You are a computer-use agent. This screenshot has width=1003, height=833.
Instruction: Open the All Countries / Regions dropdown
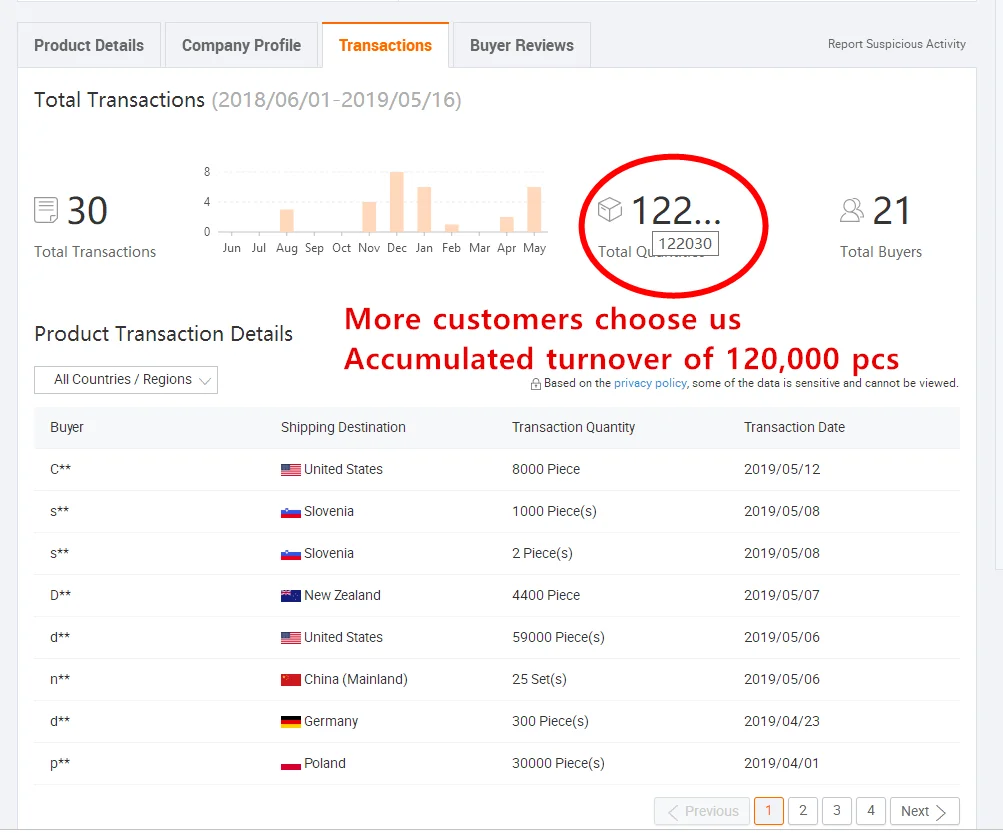click(126, 380)
